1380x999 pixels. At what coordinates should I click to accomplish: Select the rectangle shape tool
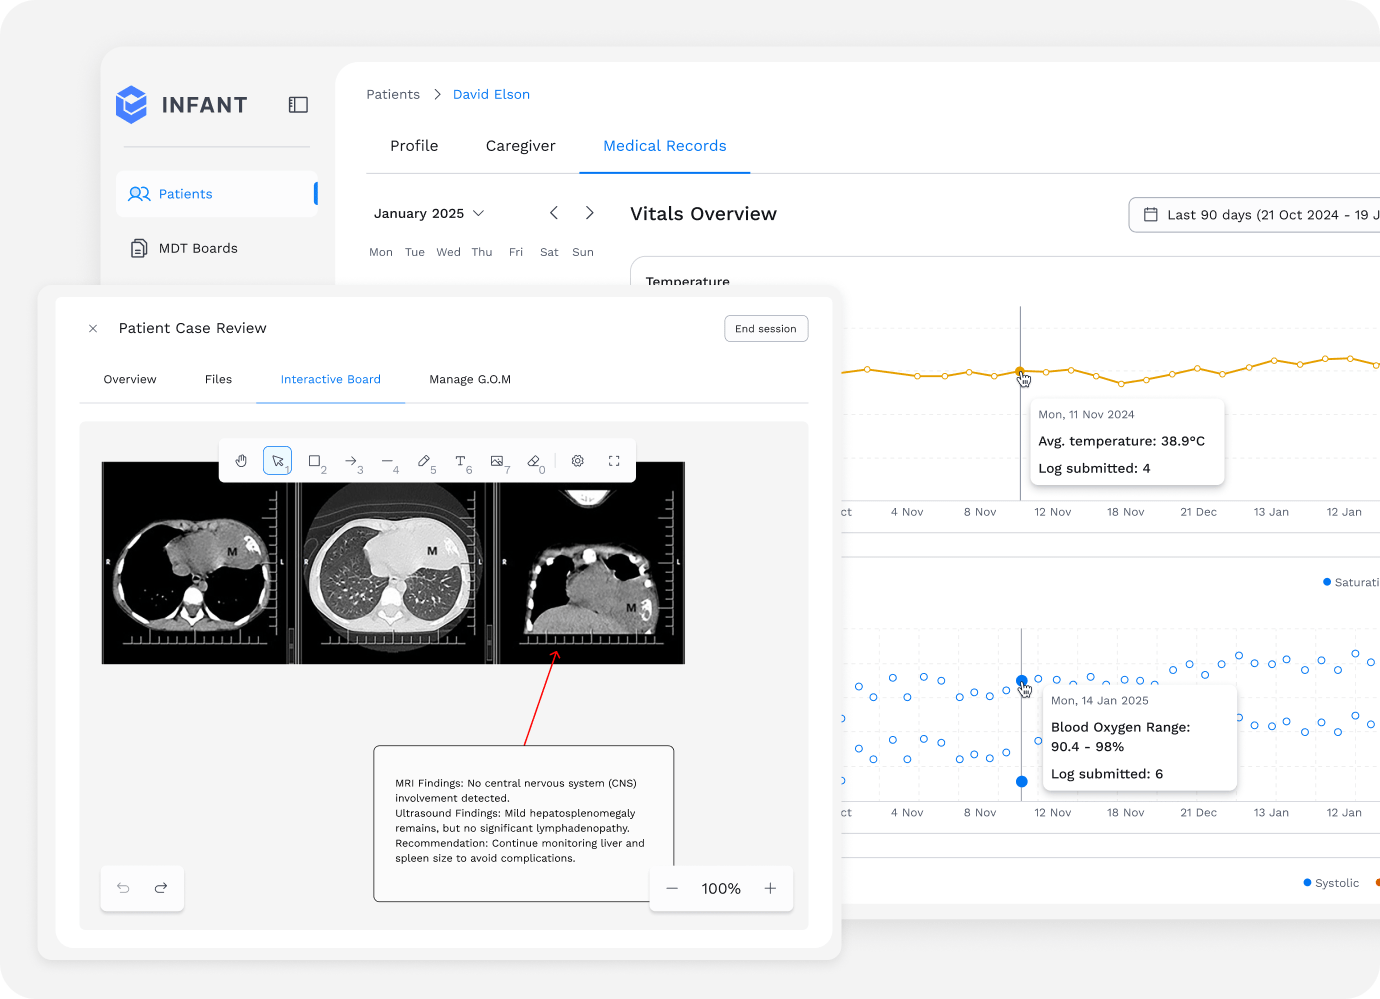[315, 461]
